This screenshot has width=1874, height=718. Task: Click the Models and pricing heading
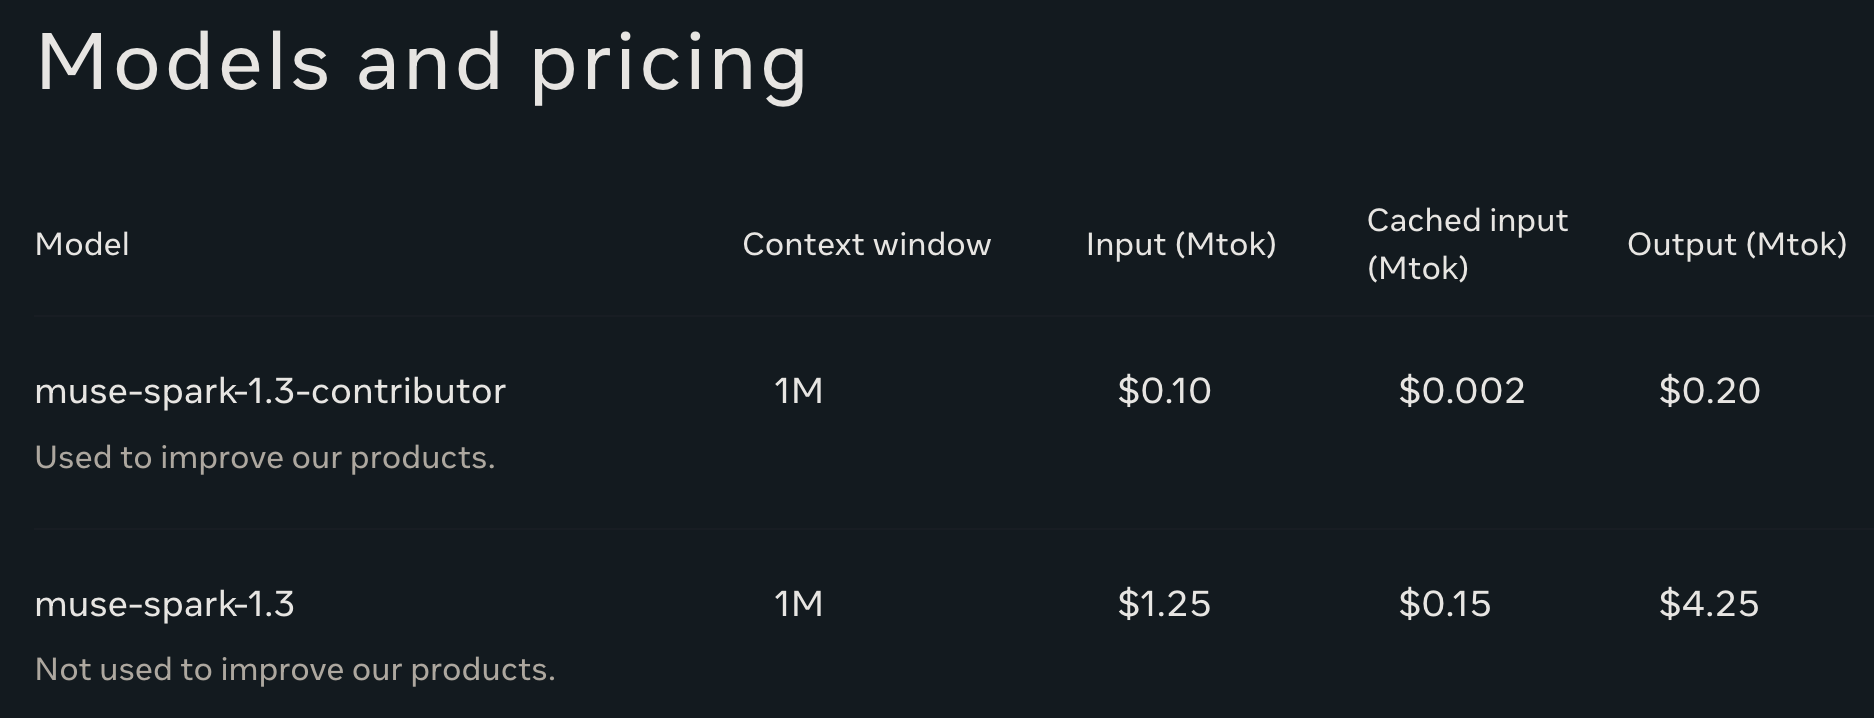point(421,64)
